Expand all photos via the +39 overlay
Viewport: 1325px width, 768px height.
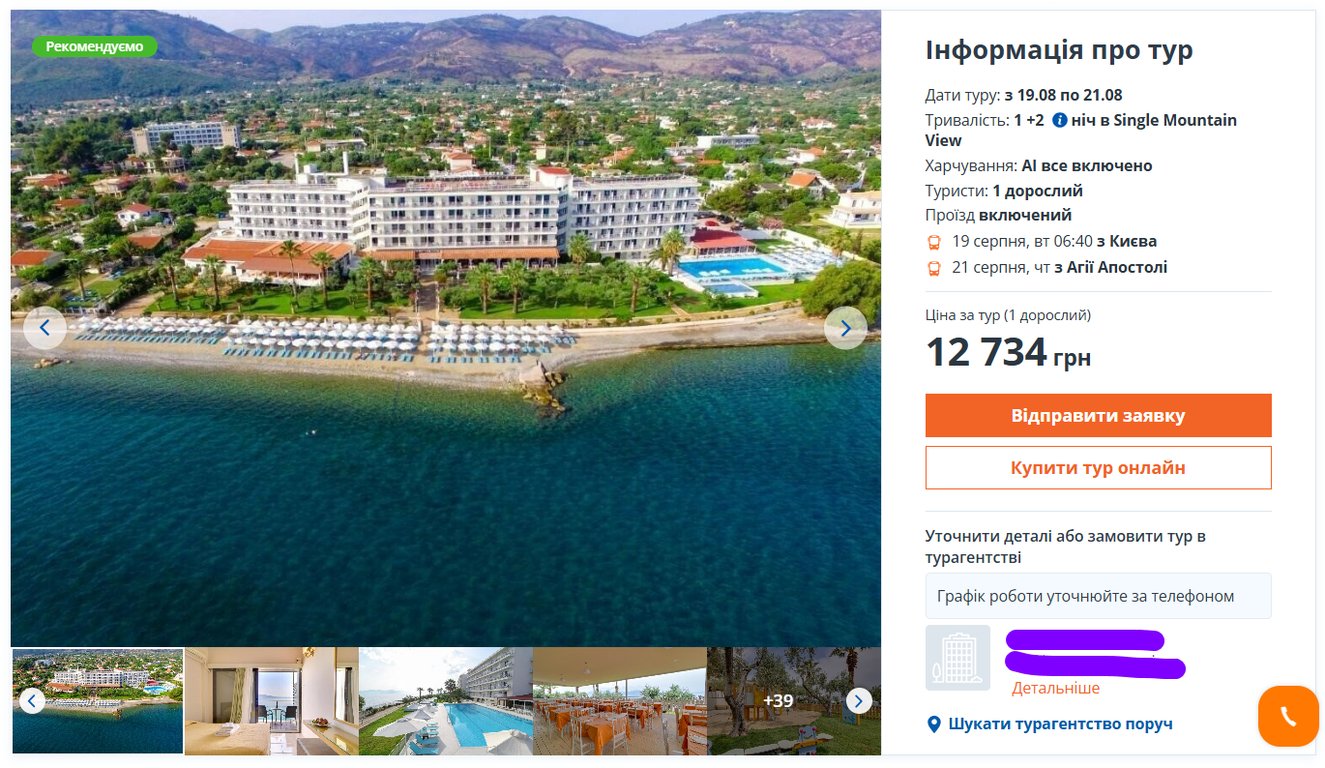pyautogui.click(x=776, y=701)
